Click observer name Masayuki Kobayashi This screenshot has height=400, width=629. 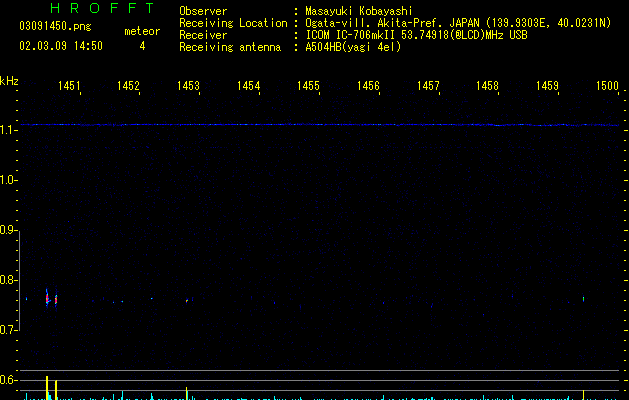(x=359, y=11)
